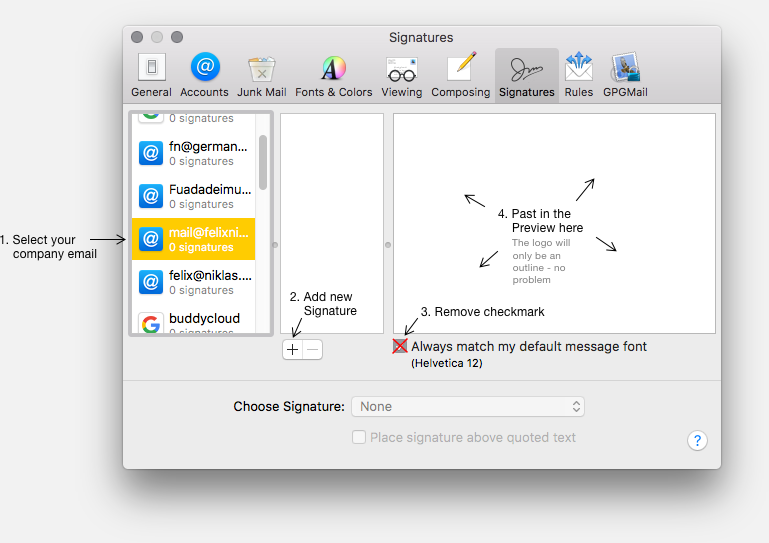769x543 pixels.
Task: Select the fn@german... email account
Action: (201, 153)
